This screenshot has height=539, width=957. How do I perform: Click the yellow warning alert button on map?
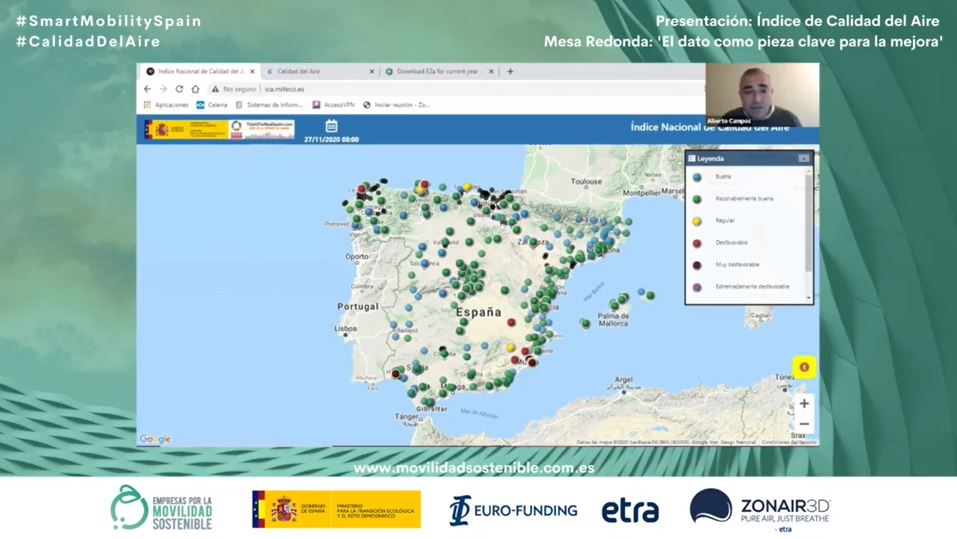804,367
